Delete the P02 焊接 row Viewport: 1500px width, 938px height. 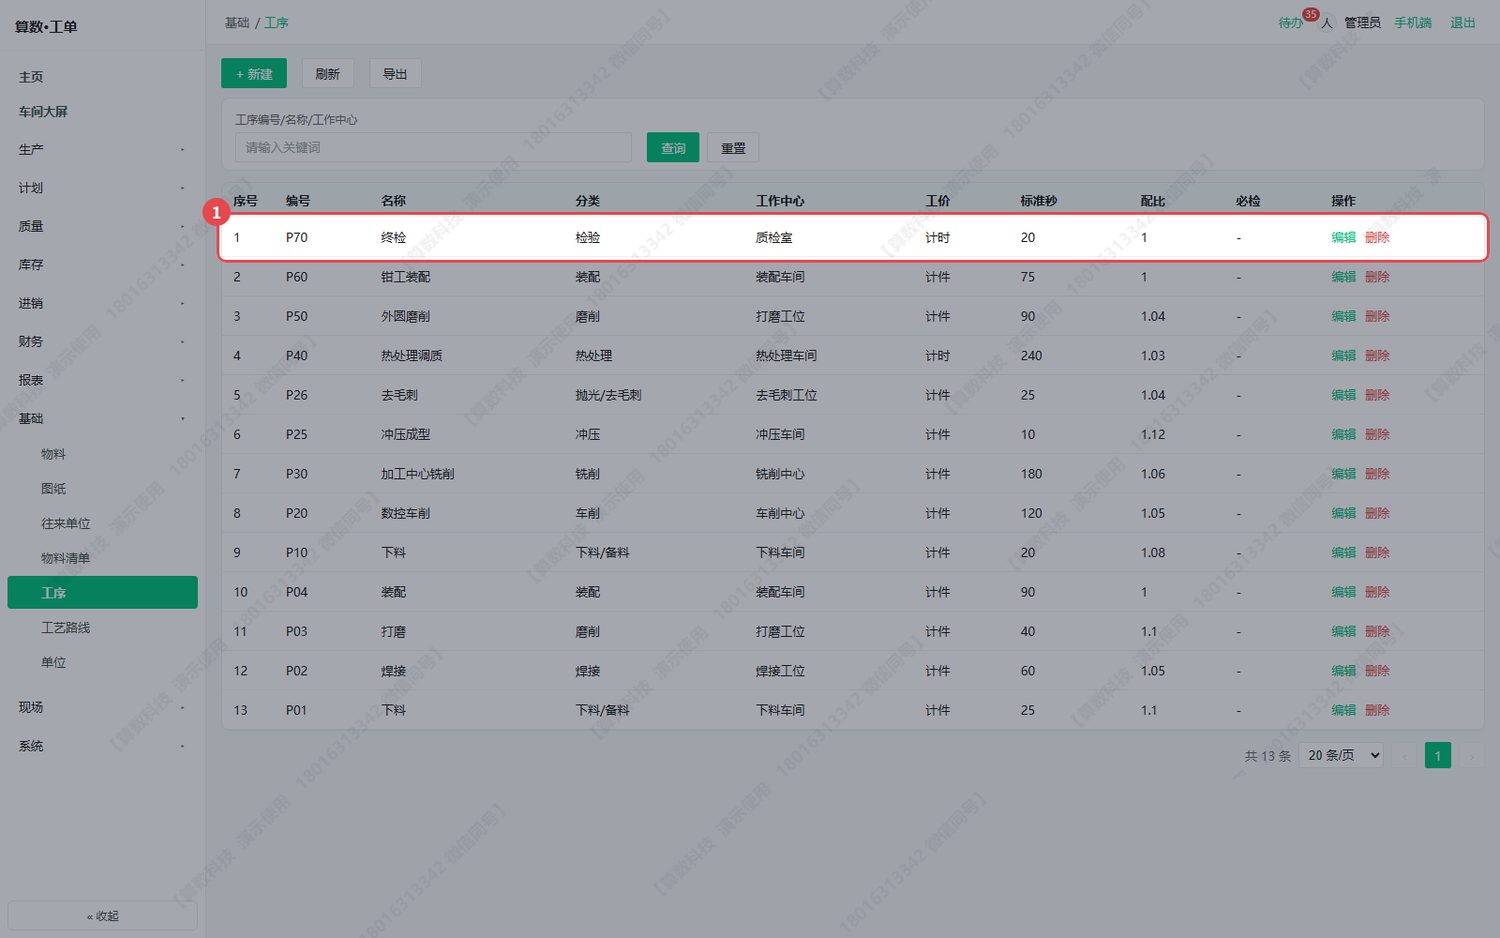point(1377,671)
